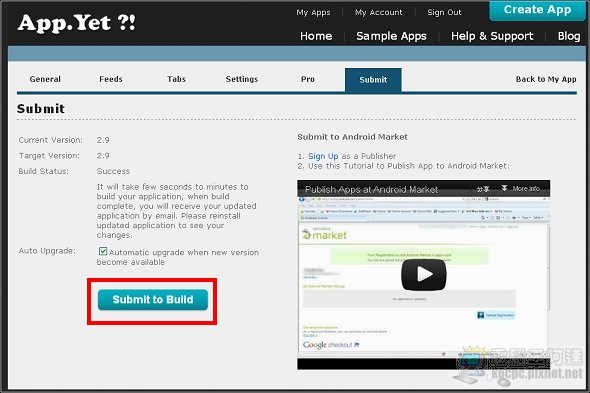Switch to the Feeds tab

[111, 79]
